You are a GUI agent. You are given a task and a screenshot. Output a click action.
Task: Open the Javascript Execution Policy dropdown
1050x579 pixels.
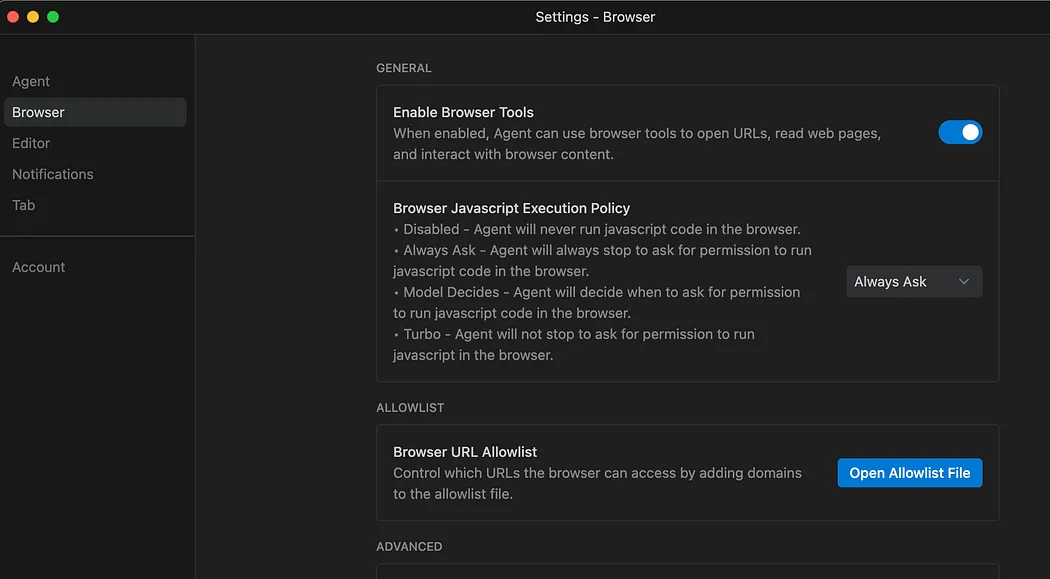913,281
